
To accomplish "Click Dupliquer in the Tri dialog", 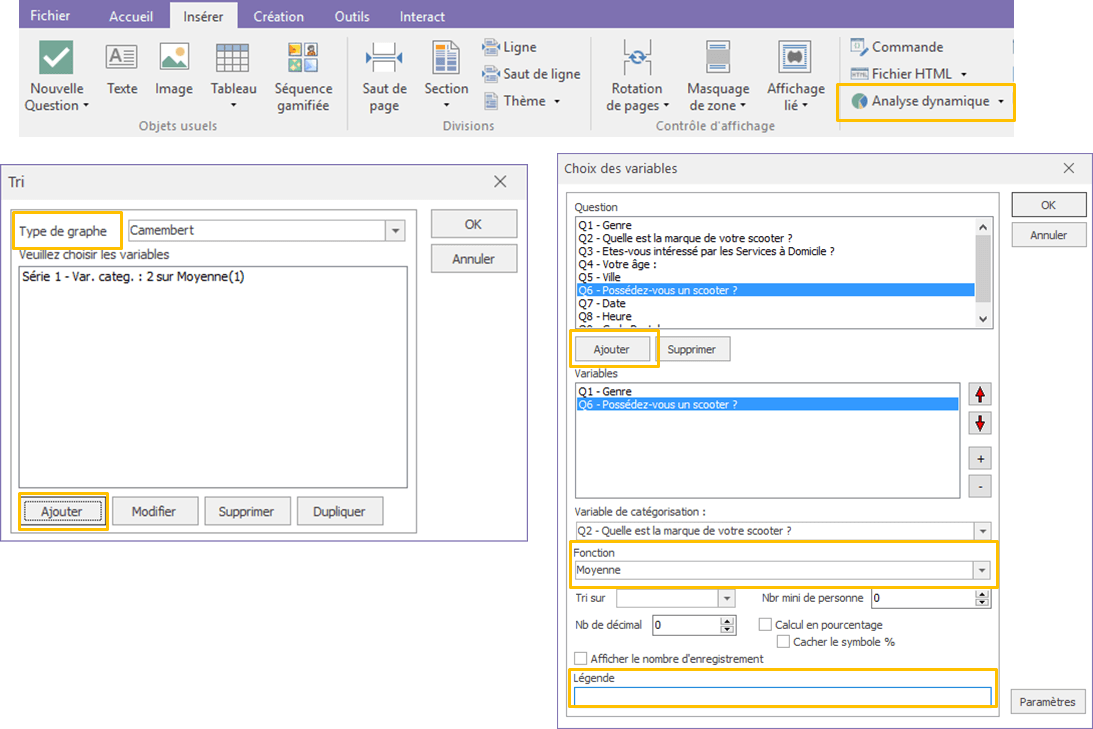I will (339, 512).
